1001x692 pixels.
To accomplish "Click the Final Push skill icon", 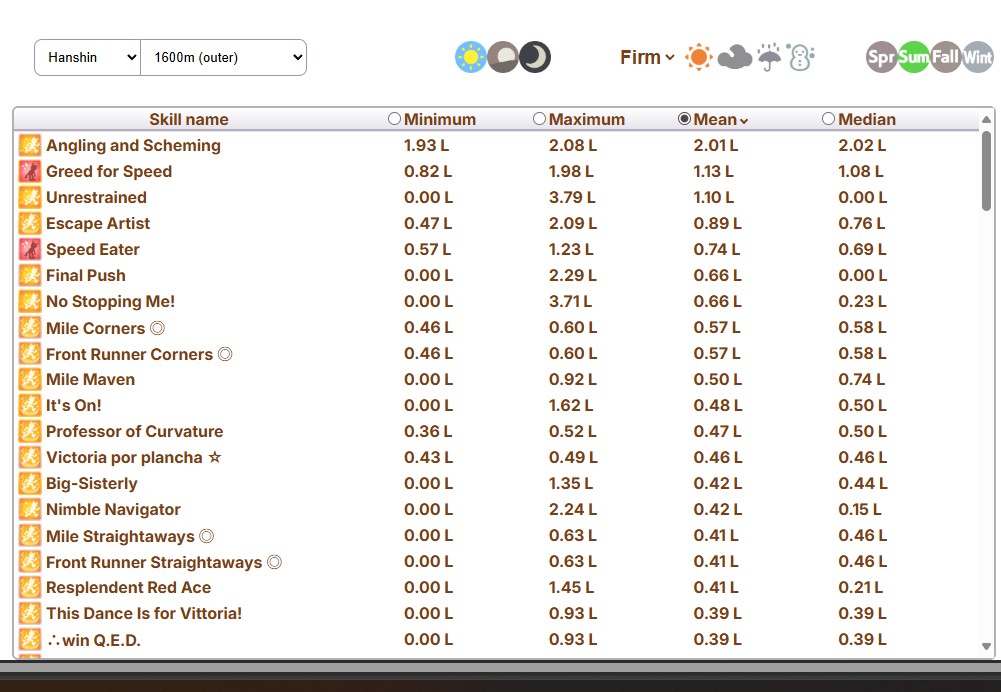I will point(29,276).
